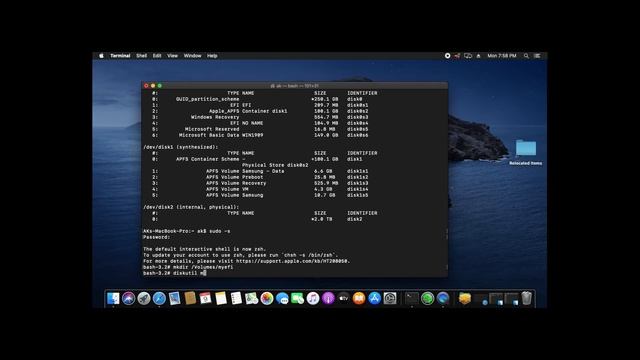Open the Shell menu
The image size is (640, 360).
click(x=142, y=56)
